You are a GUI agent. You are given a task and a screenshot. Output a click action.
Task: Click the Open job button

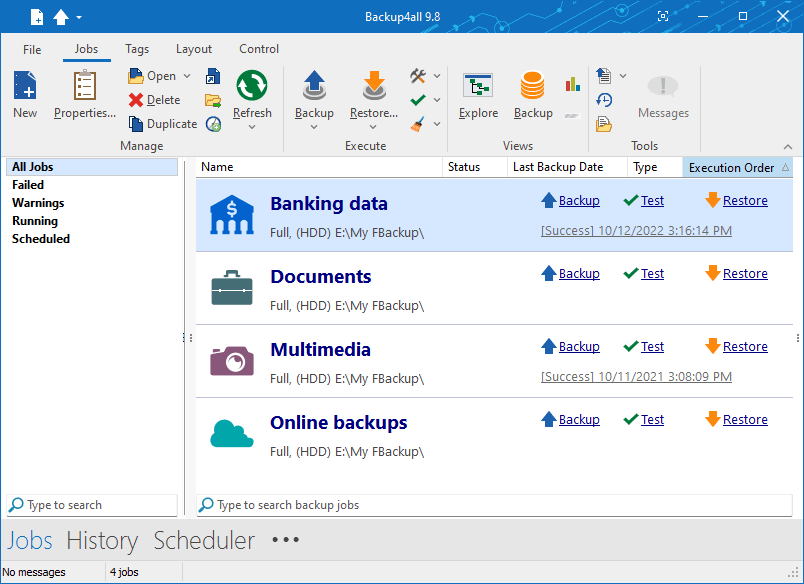152,76
